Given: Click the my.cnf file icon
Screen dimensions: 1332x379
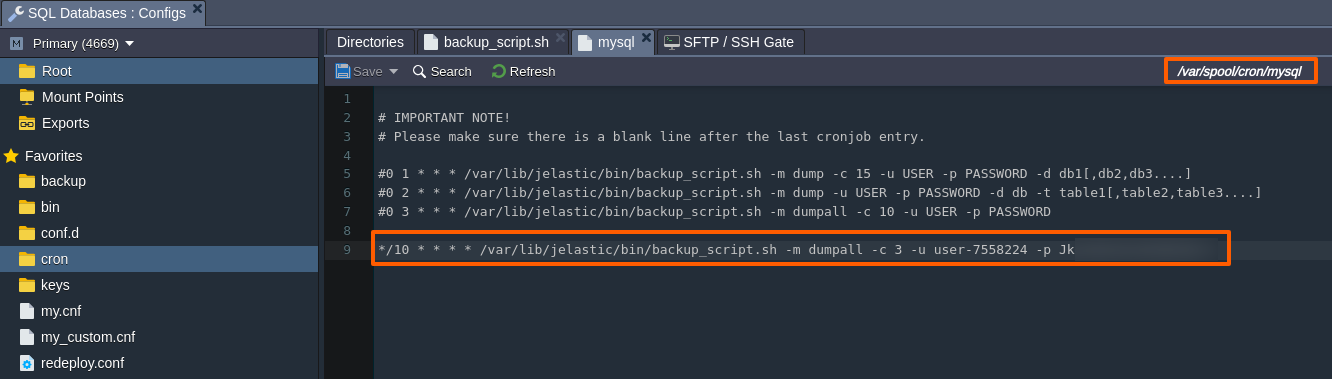Looking at the screenshot, I should tap(27, 311).
